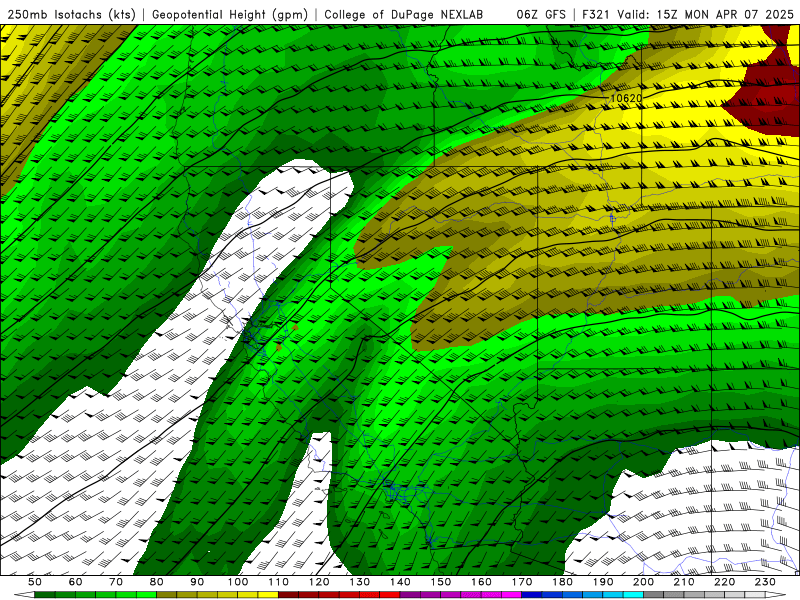Click the dark red swatch right of 110
This screenshot has width=800, height=600.
click(288, 595)
